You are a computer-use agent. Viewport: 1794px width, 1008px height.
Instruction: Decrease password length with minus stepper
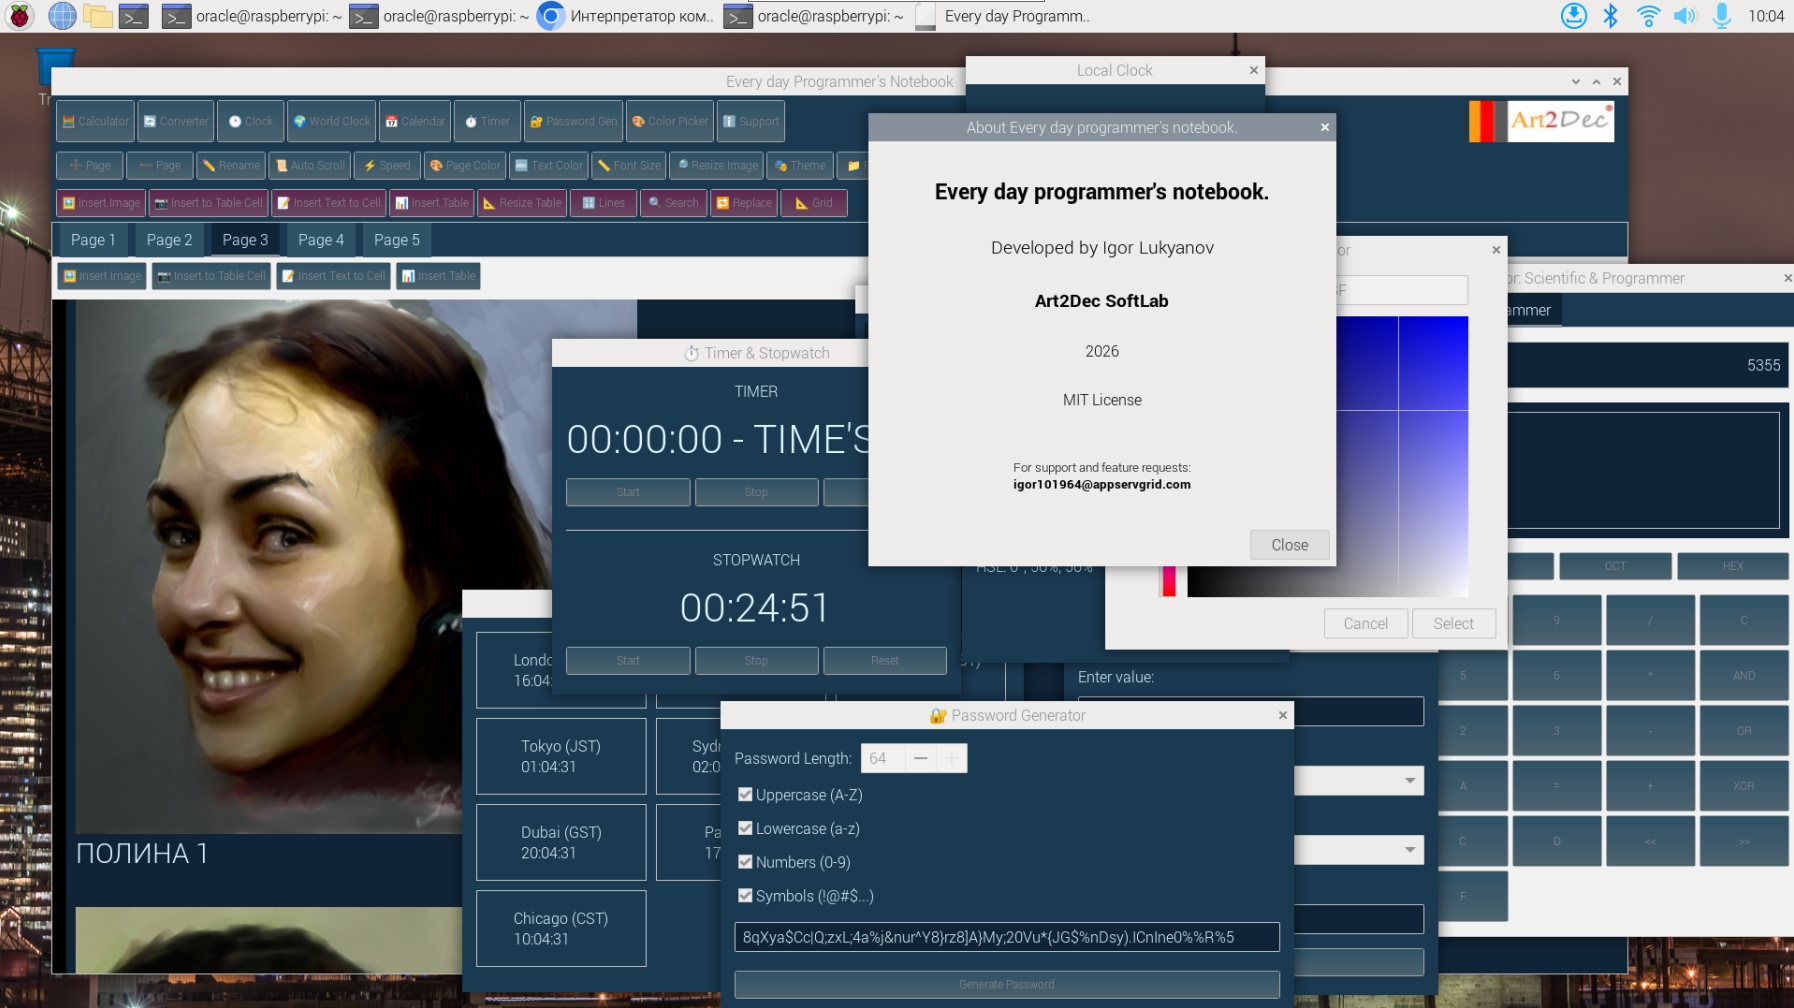point(920,759)
